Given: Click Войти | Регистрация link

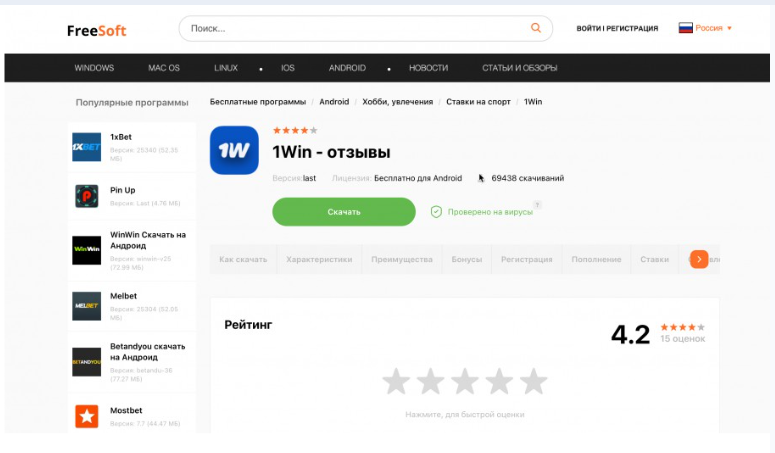Looking at the screenshot, I should (x=617, y=28).
